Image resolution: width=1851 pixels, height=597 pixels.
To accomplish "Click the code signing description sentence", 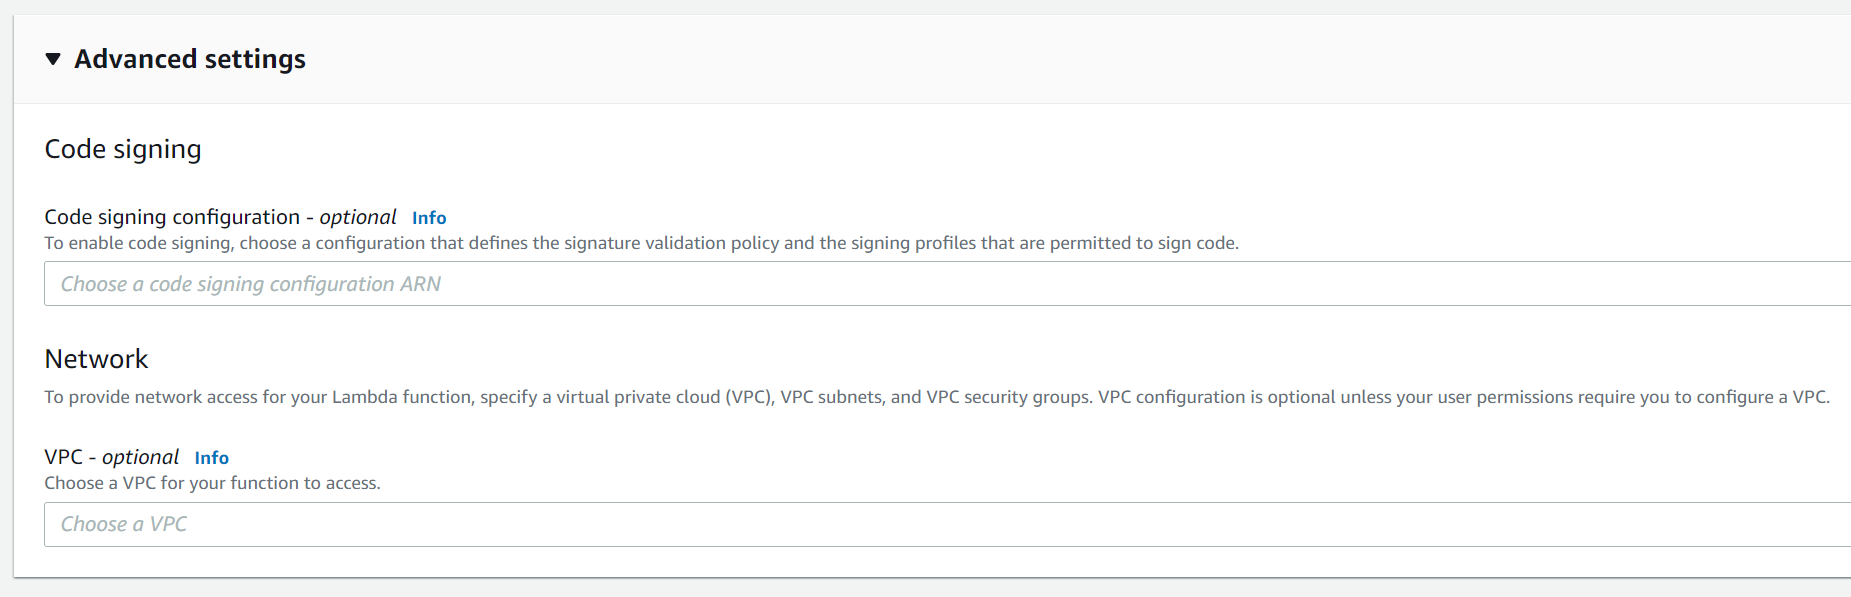I will pos(641,243).
